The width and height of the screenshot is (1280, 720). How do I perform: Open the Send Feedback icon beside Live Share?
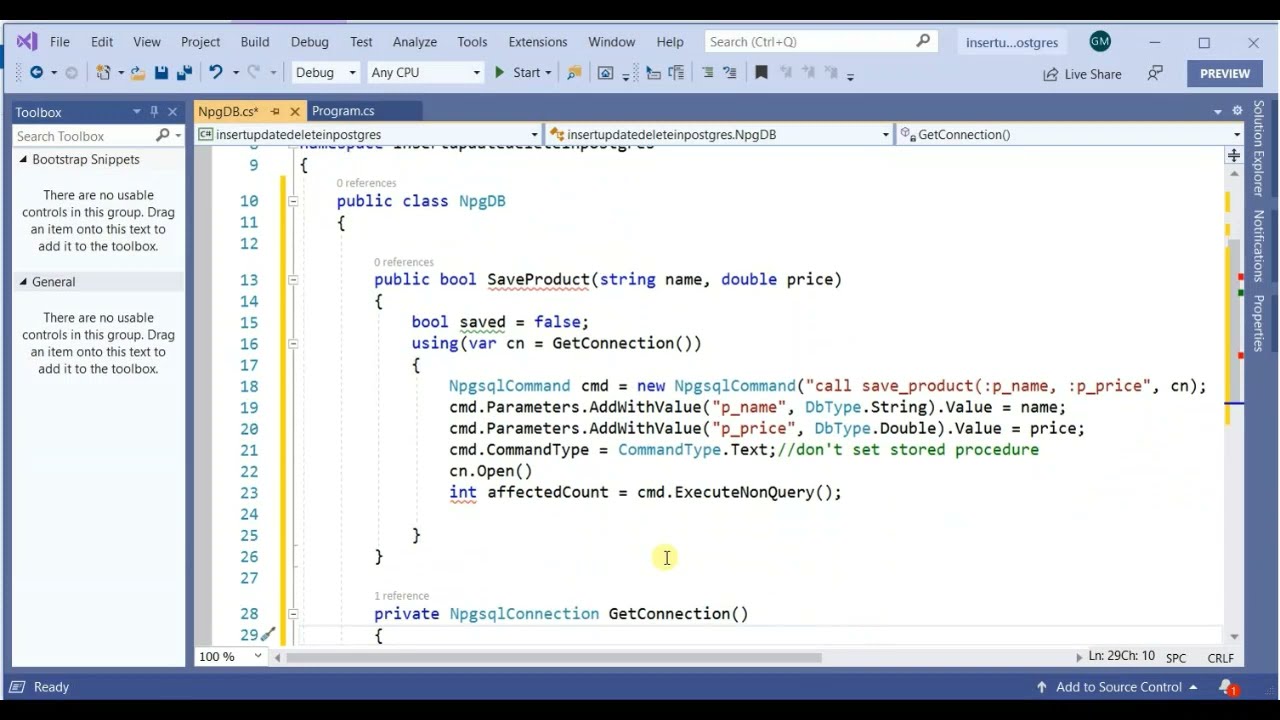point(1155,73)
